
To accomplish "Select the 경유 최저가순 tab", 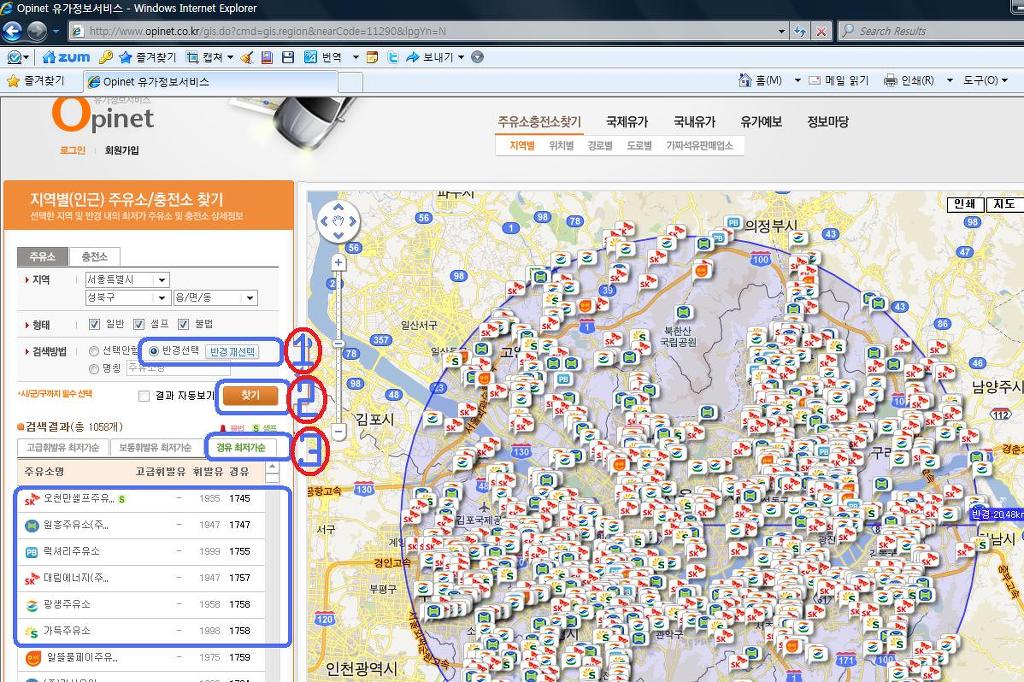I will [241, 447].
